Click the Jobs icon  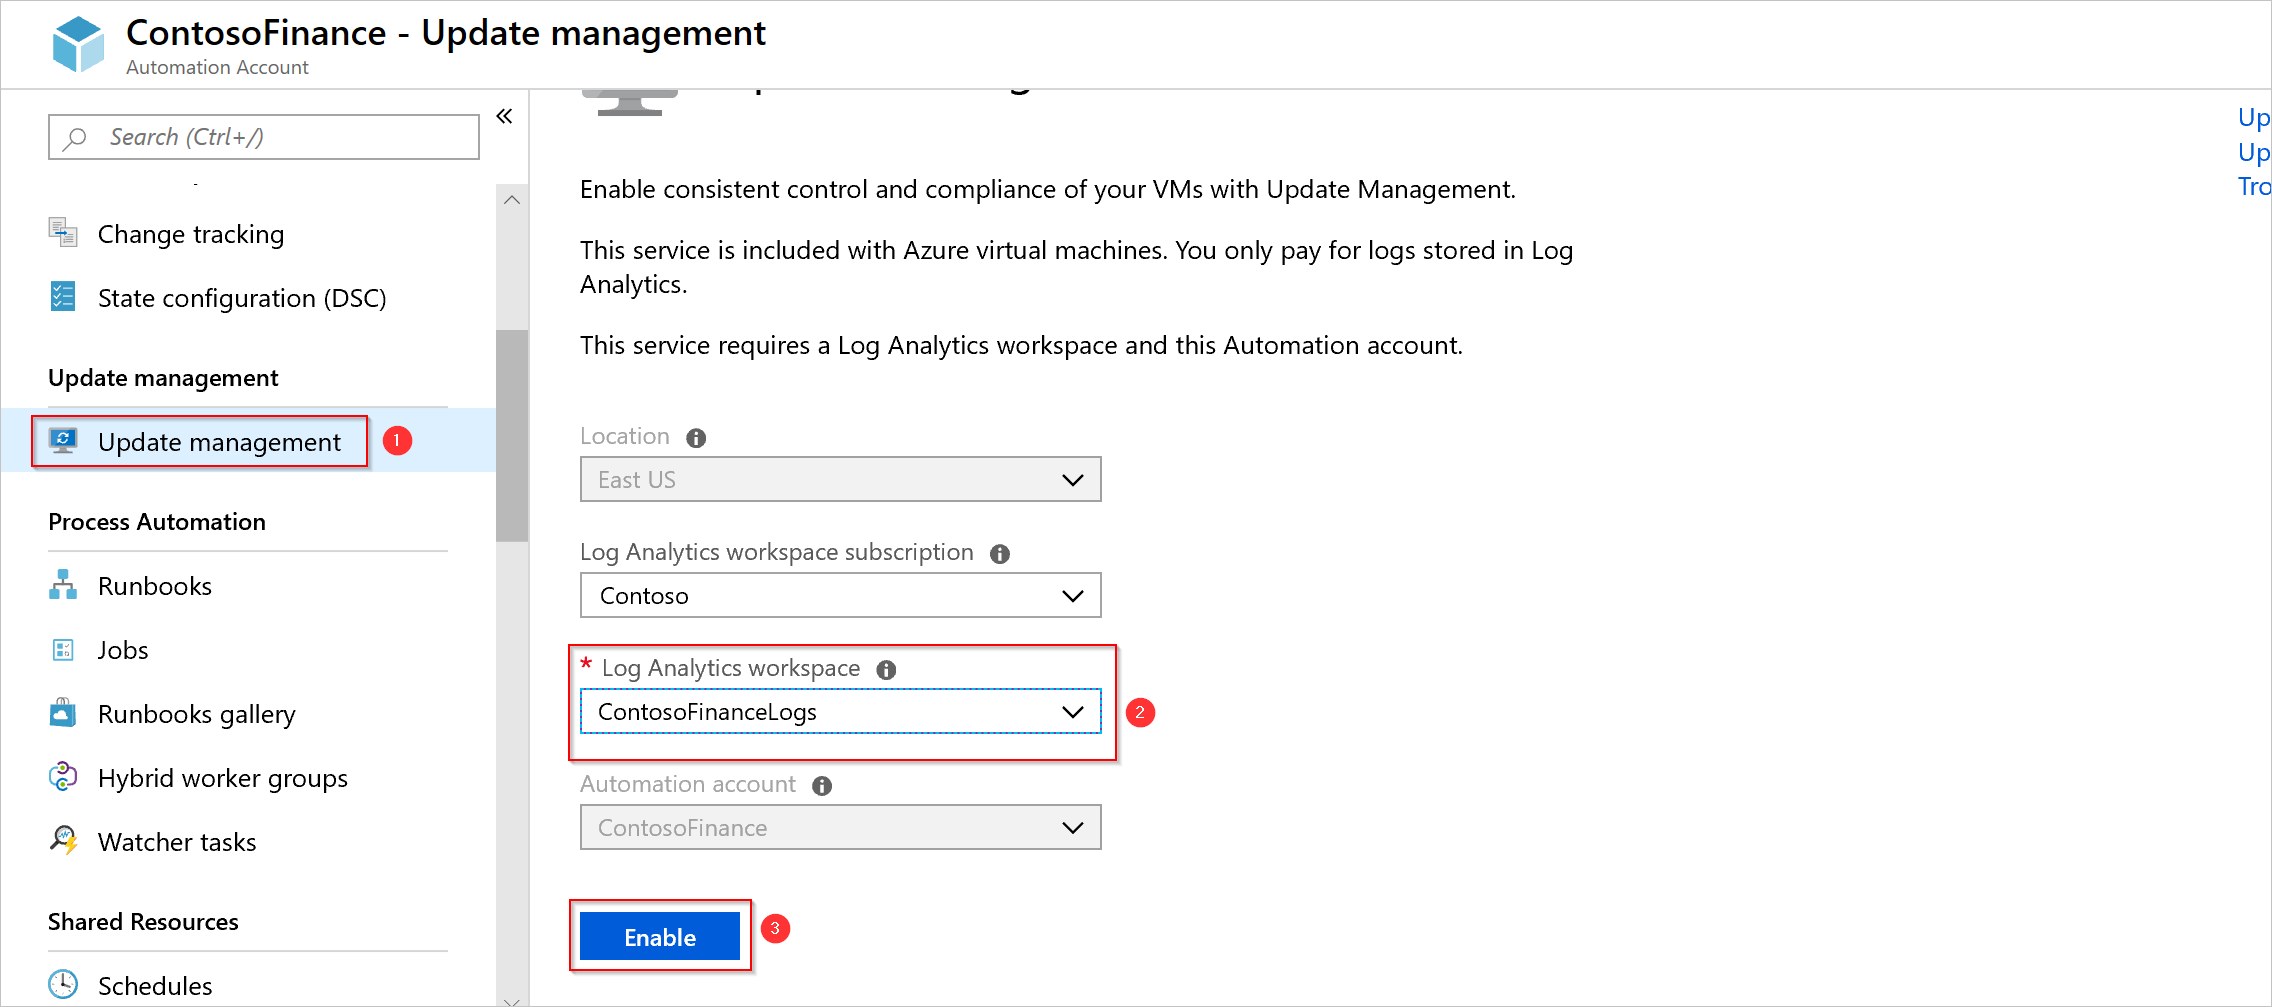(62, 649)
